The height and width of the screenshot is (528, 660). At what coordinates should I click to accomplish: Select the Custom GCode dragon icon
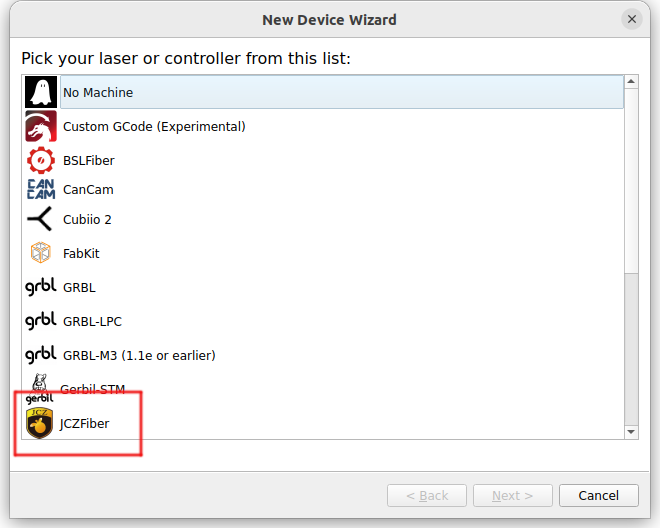(x=40, y=127)
